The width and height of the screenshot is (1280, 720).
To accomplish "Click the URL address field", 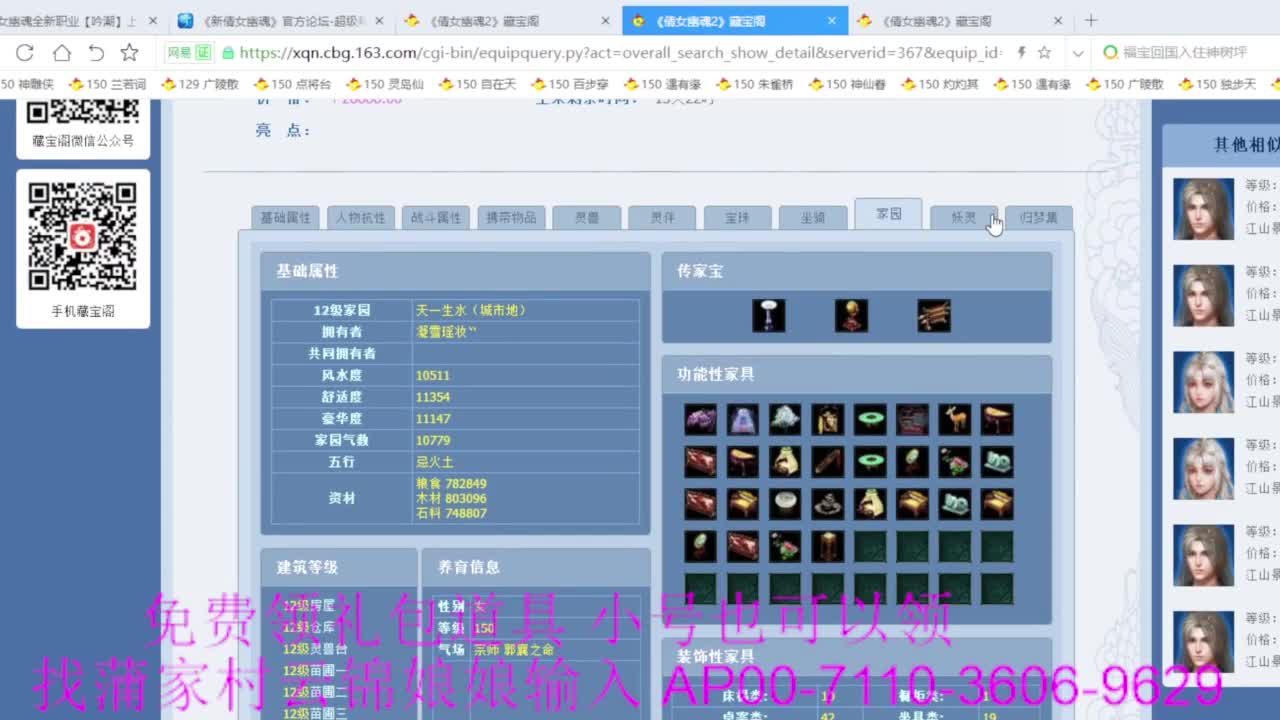I will (620, 53).
